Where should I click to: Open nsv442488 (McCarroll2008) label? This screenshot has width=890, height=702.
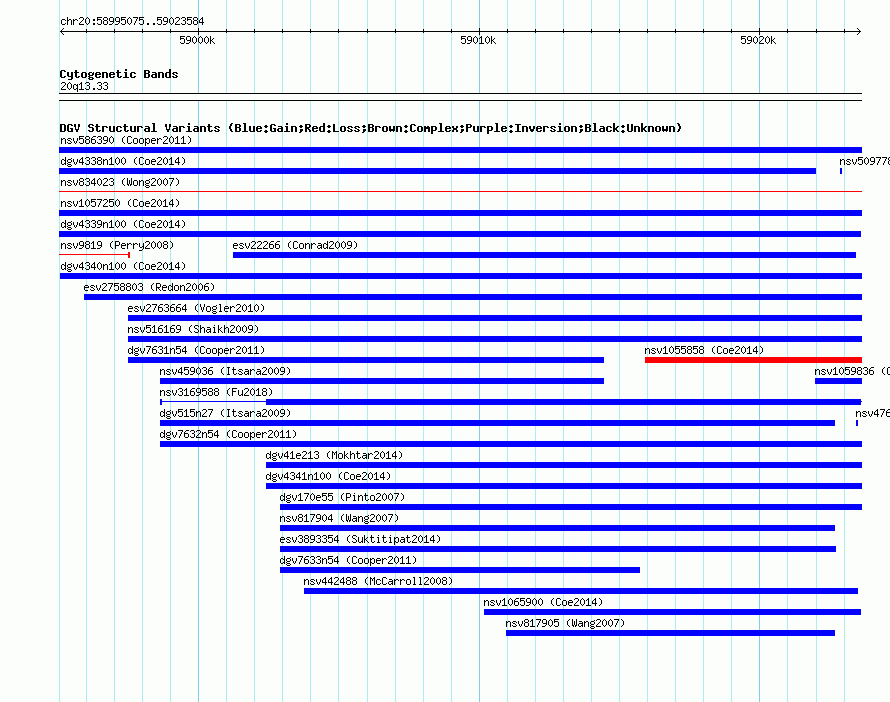(378, 581)
